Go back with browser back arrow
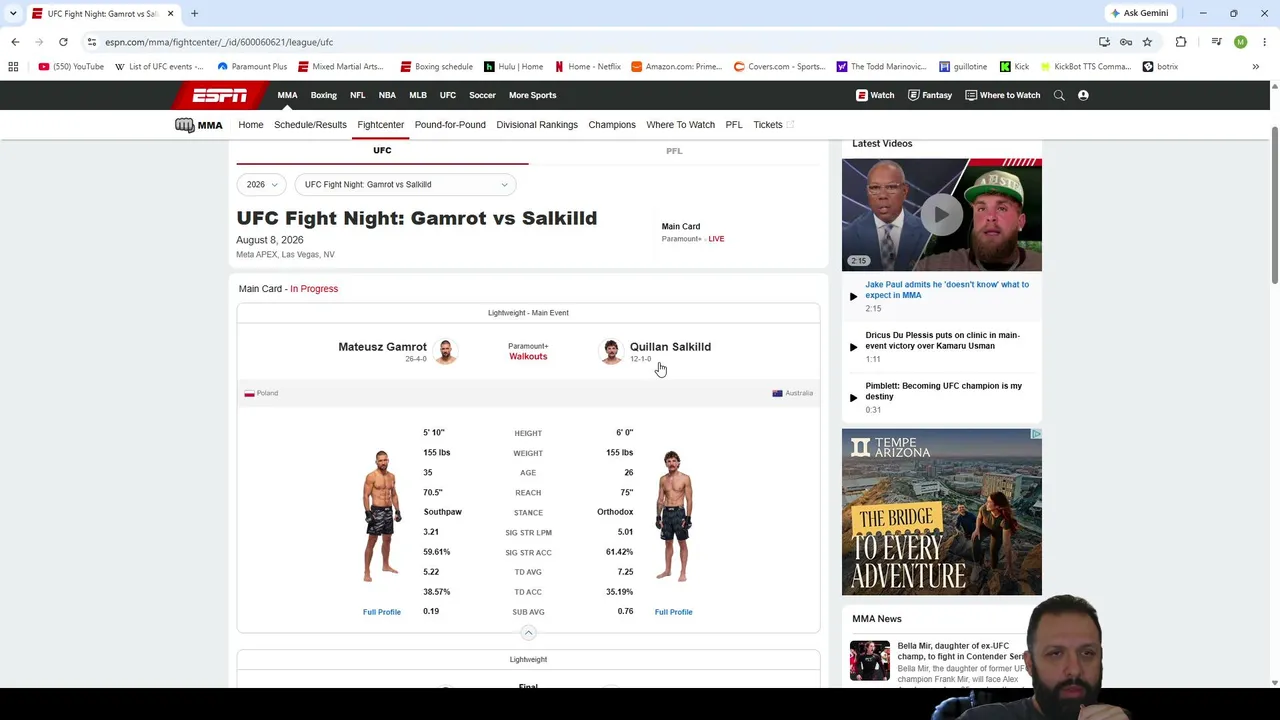This screenshot has height=720, width=1280. [15, 42]
